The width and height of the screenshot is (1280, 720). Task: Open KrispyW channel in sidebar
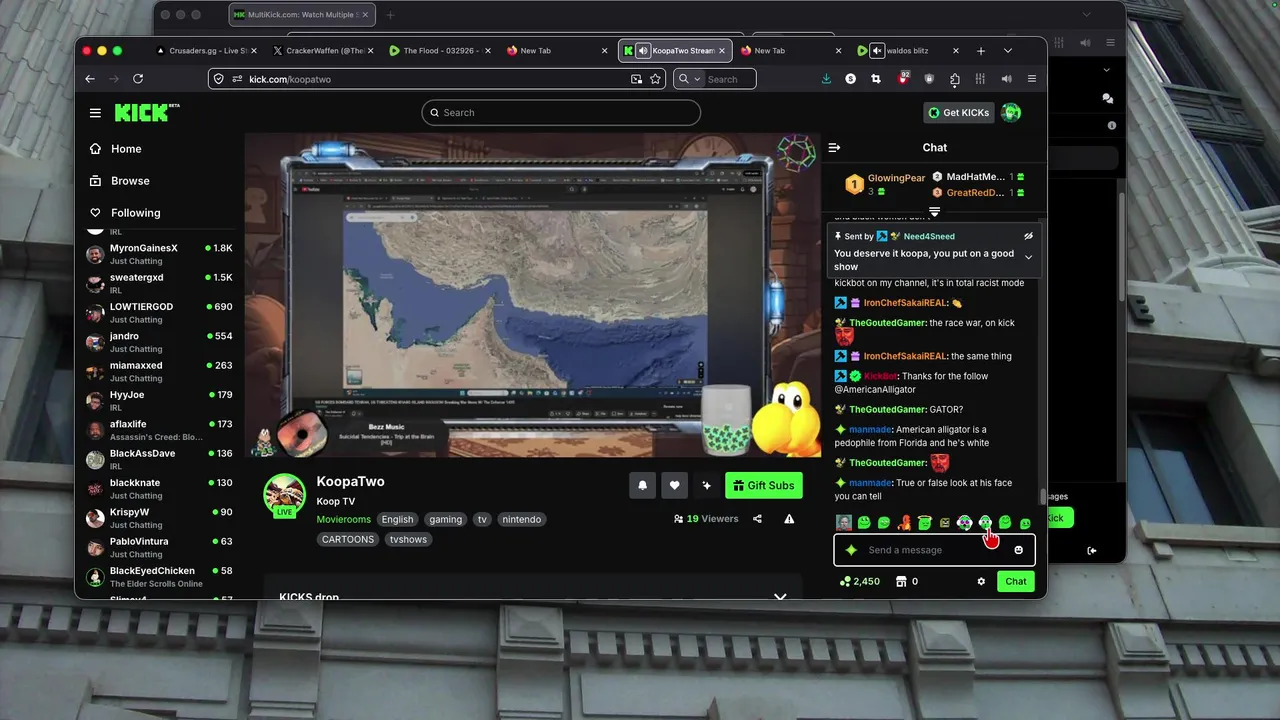coord(160,518)
